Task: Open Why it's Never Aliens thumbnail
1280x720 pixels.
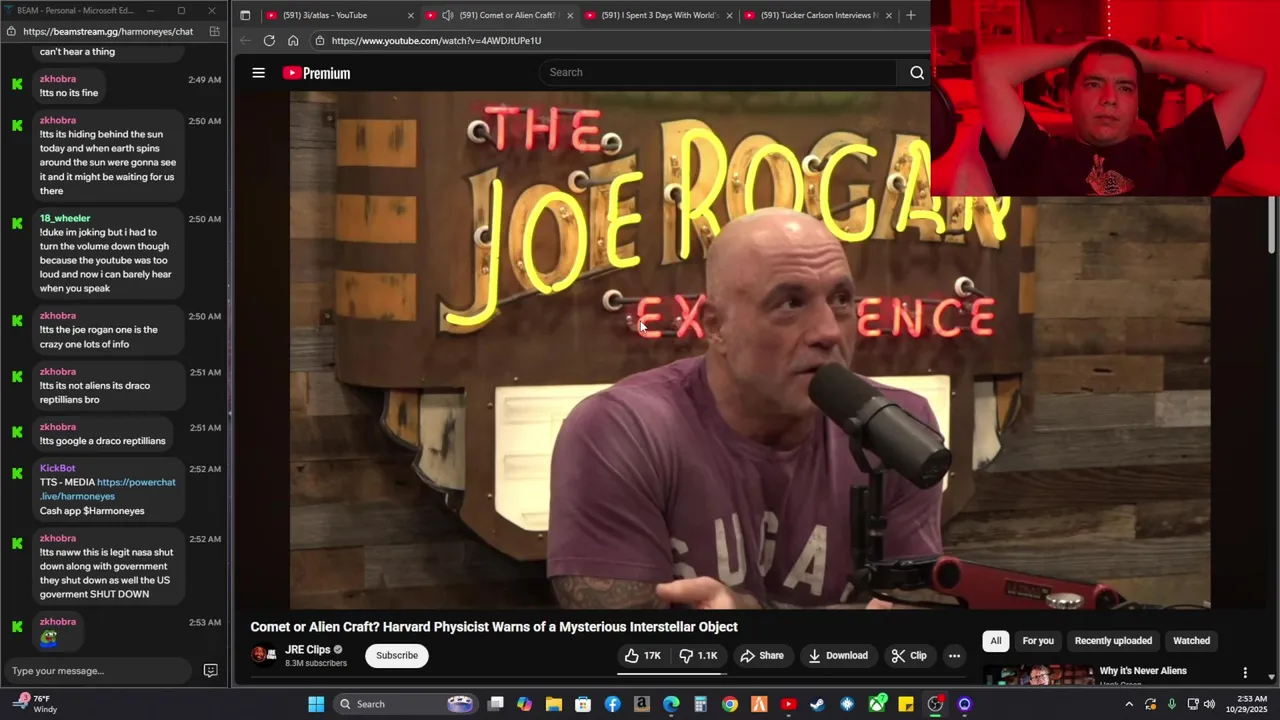Action: pyautogui.click(x=1038, y=675)
